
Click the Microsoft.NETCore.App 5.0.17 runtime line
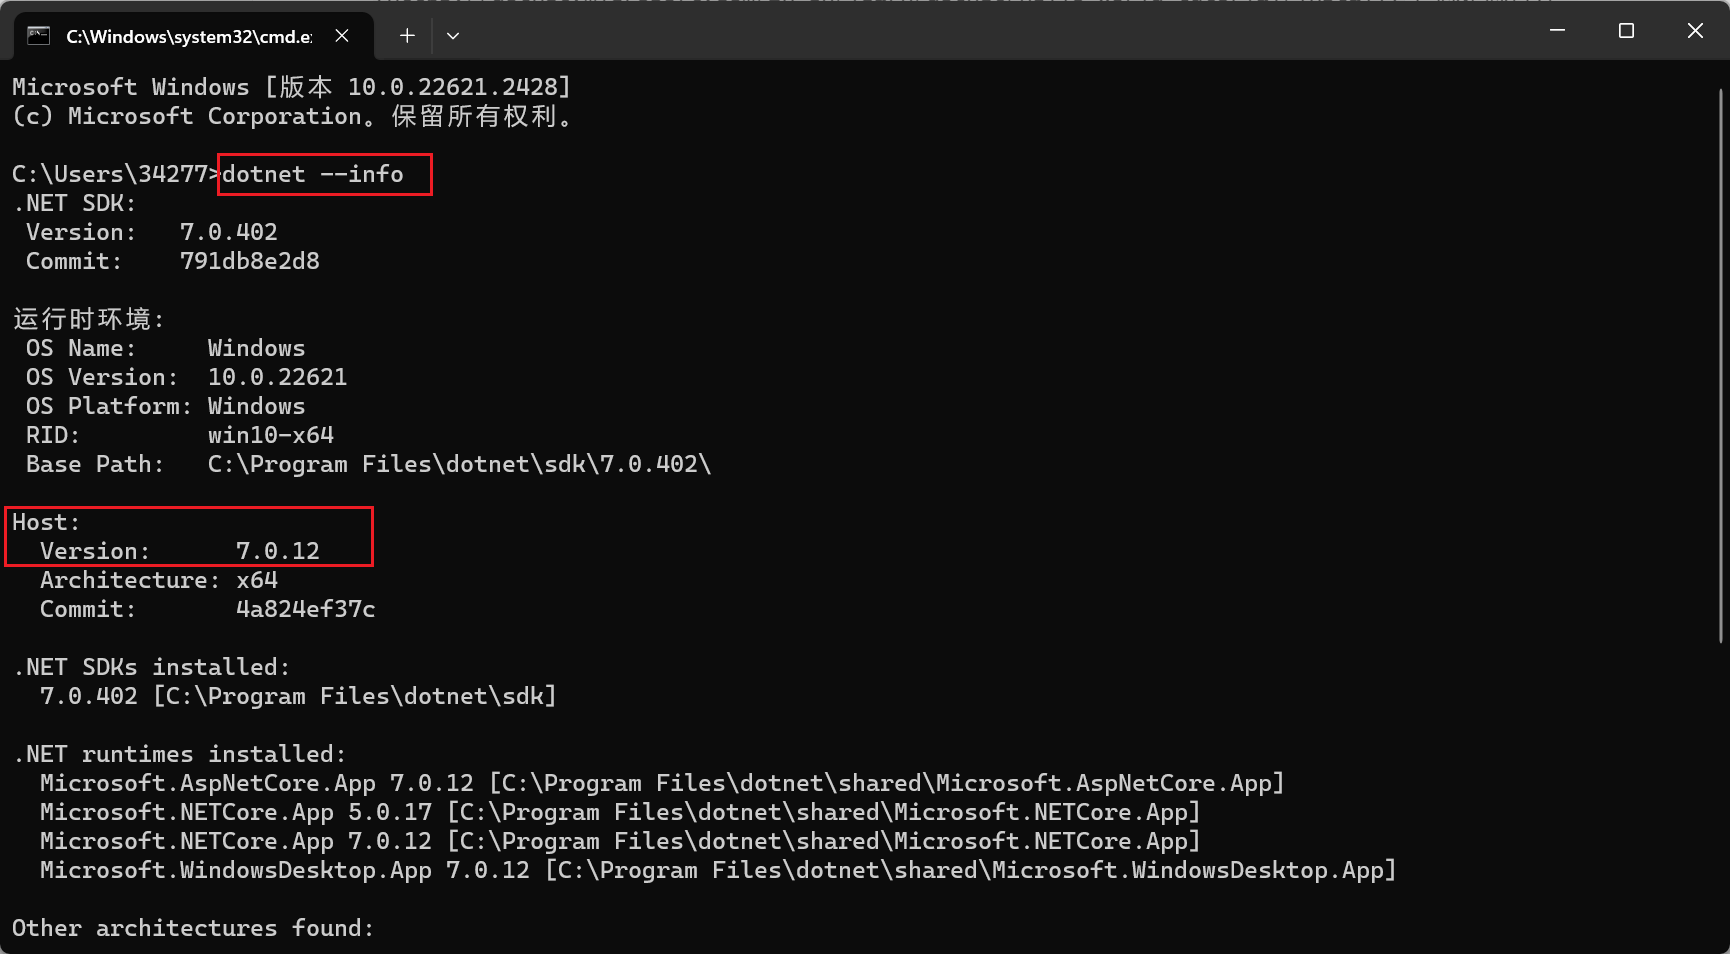click(x=619, y=812)
